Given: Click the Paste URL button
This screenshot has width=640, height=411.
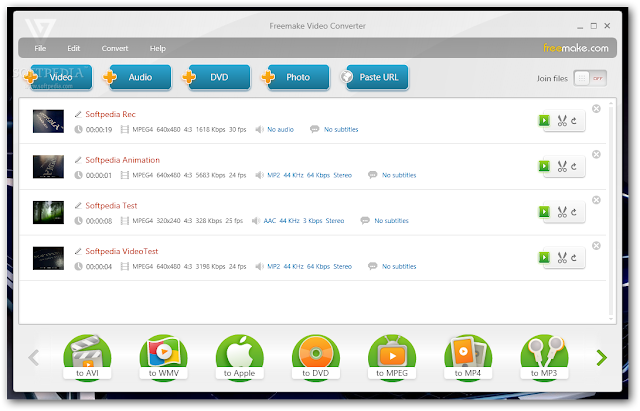Looking at the screenshot, I should click(x=375, y=77).
